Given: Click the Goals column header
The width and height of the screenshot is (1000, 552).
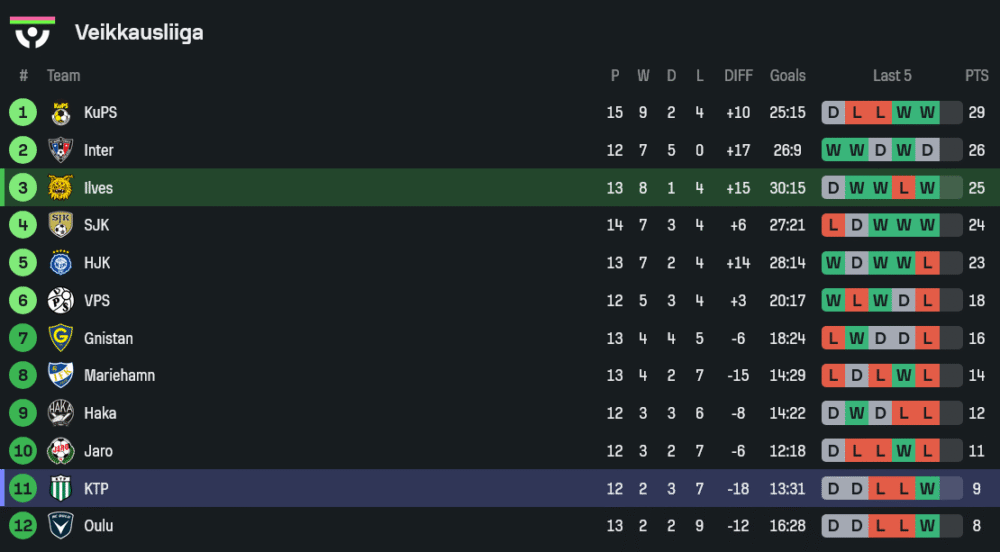Looking at the screenshot, I should click(x=787, y=76).
